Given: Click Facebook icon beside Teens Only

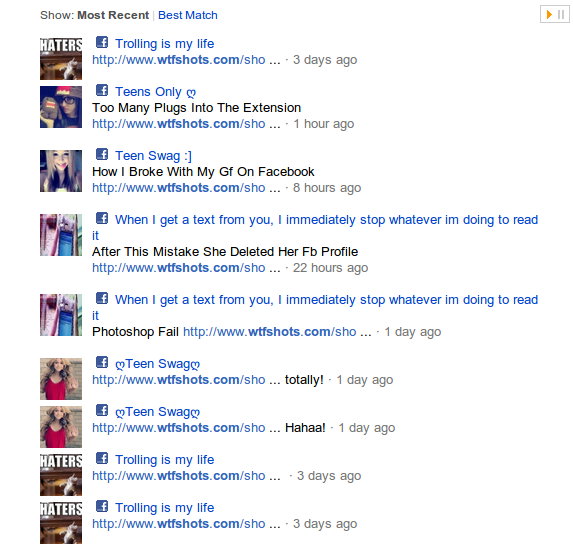Looking at the screenshot, I should point(102,90).
